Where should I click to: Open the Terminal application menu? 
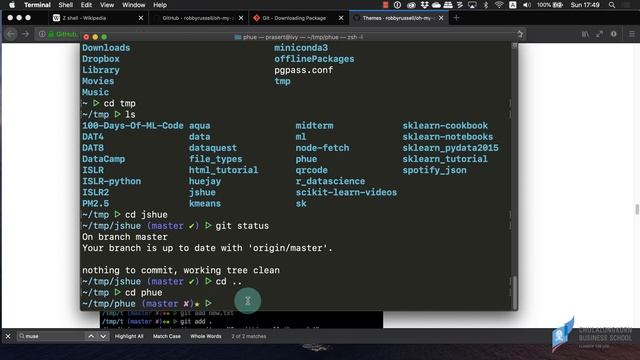(x=37, y=5)
